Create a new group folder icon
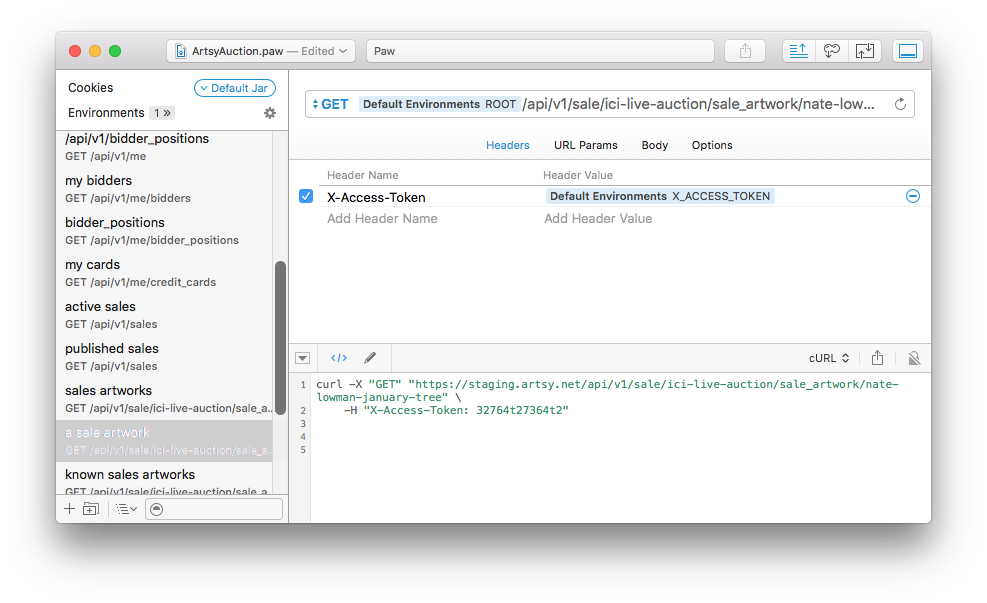This screenshot has width=987, height=603. tap(91, 509)
